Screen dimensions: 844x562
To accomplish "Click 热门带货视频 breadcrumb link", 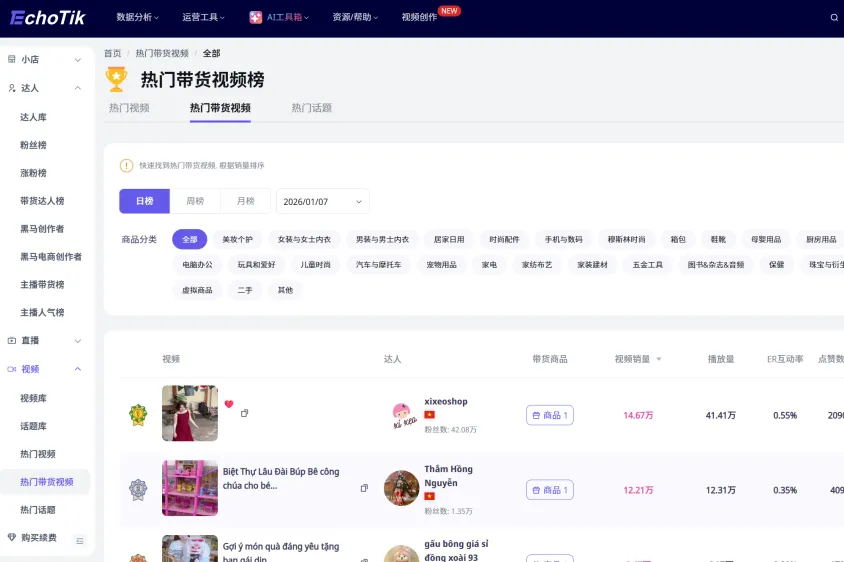I will coord(162,53).
